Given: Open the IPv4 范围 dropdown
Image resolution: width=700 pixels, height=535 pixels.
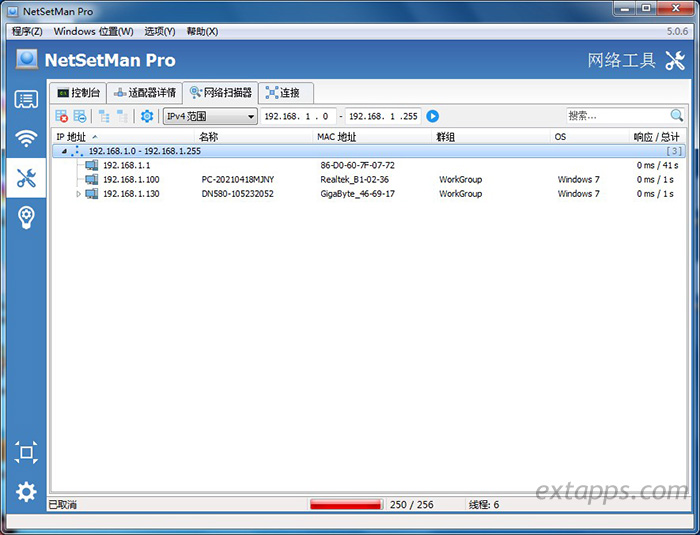Looking at the screenshot, I should click(x=210, y=117).
